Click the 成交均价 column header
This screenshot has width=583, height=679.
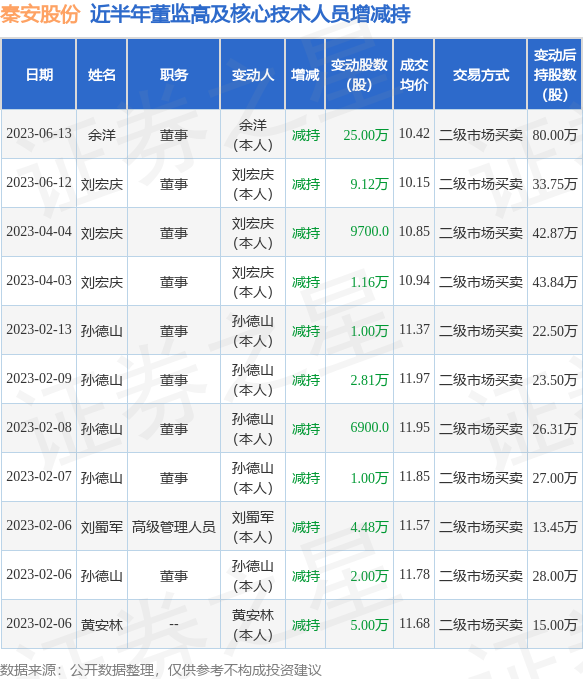pyautogui.click(x=414, y=74)
